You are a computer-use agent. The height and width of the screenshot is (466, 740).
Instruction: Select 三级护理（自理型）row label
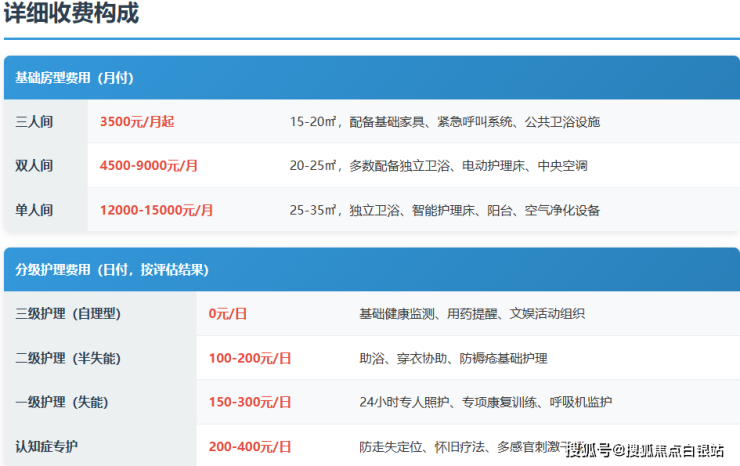point(68,314)
